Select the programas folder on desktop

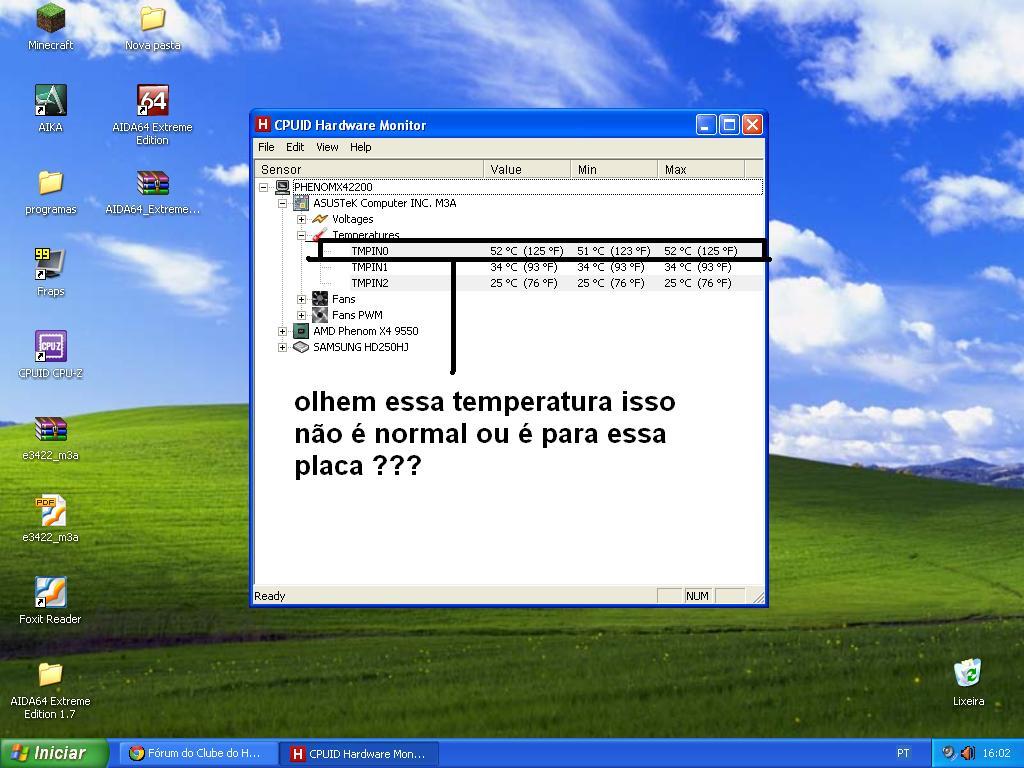50,183
